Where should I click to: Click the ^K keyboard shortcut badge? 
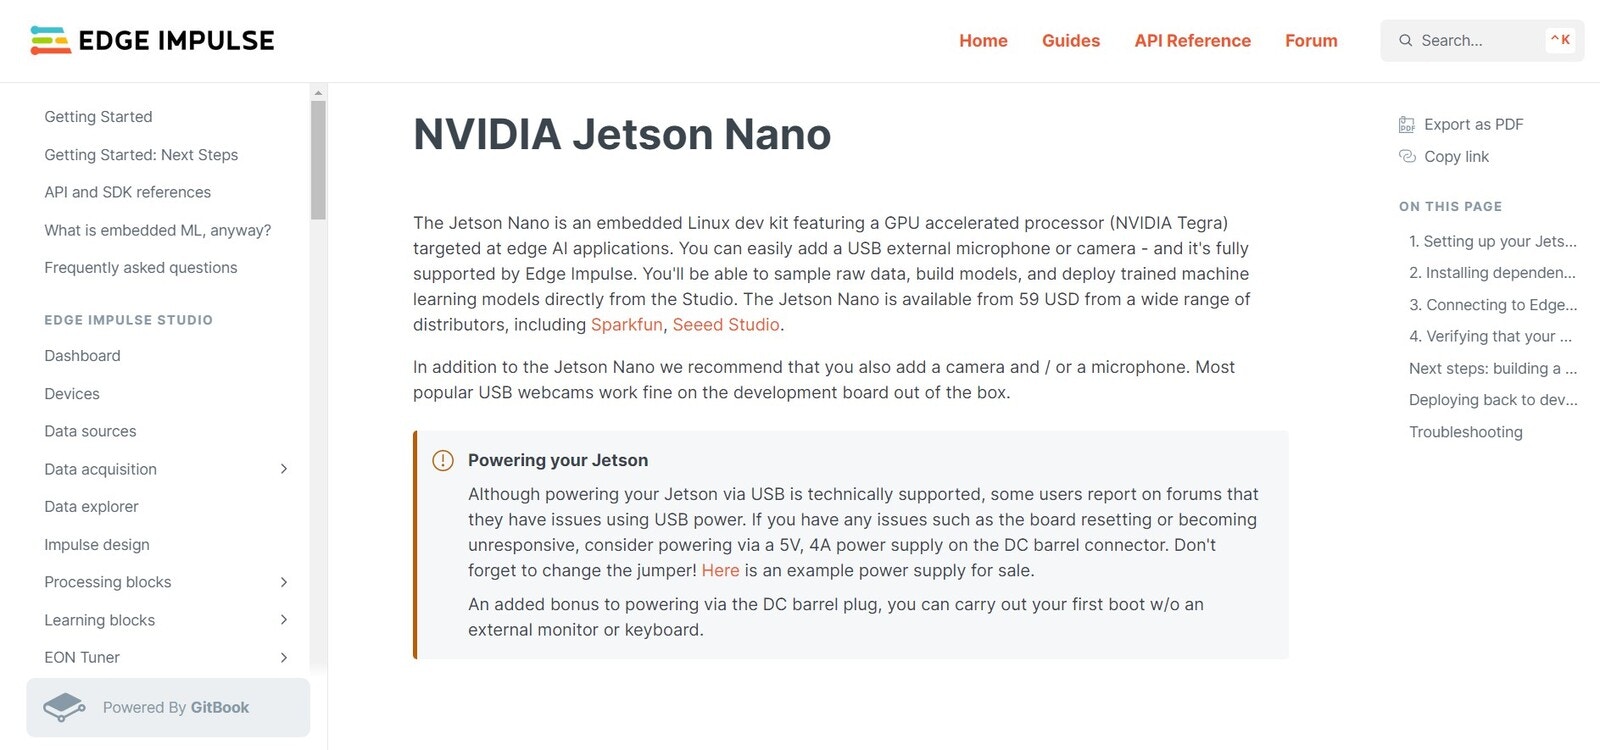(1560, 40)
